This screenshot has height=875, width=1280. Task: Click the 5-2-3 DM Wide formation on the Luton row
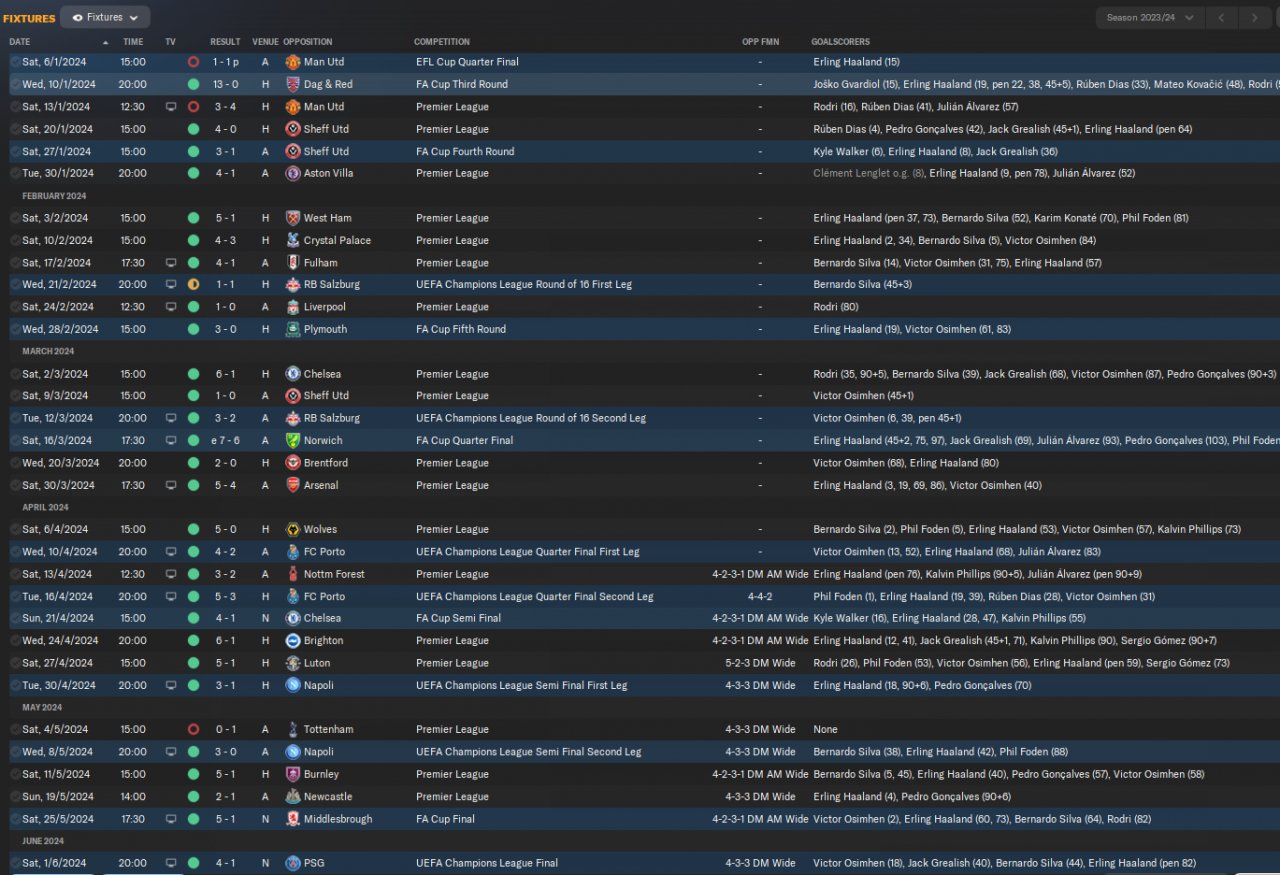coord(761,663)
